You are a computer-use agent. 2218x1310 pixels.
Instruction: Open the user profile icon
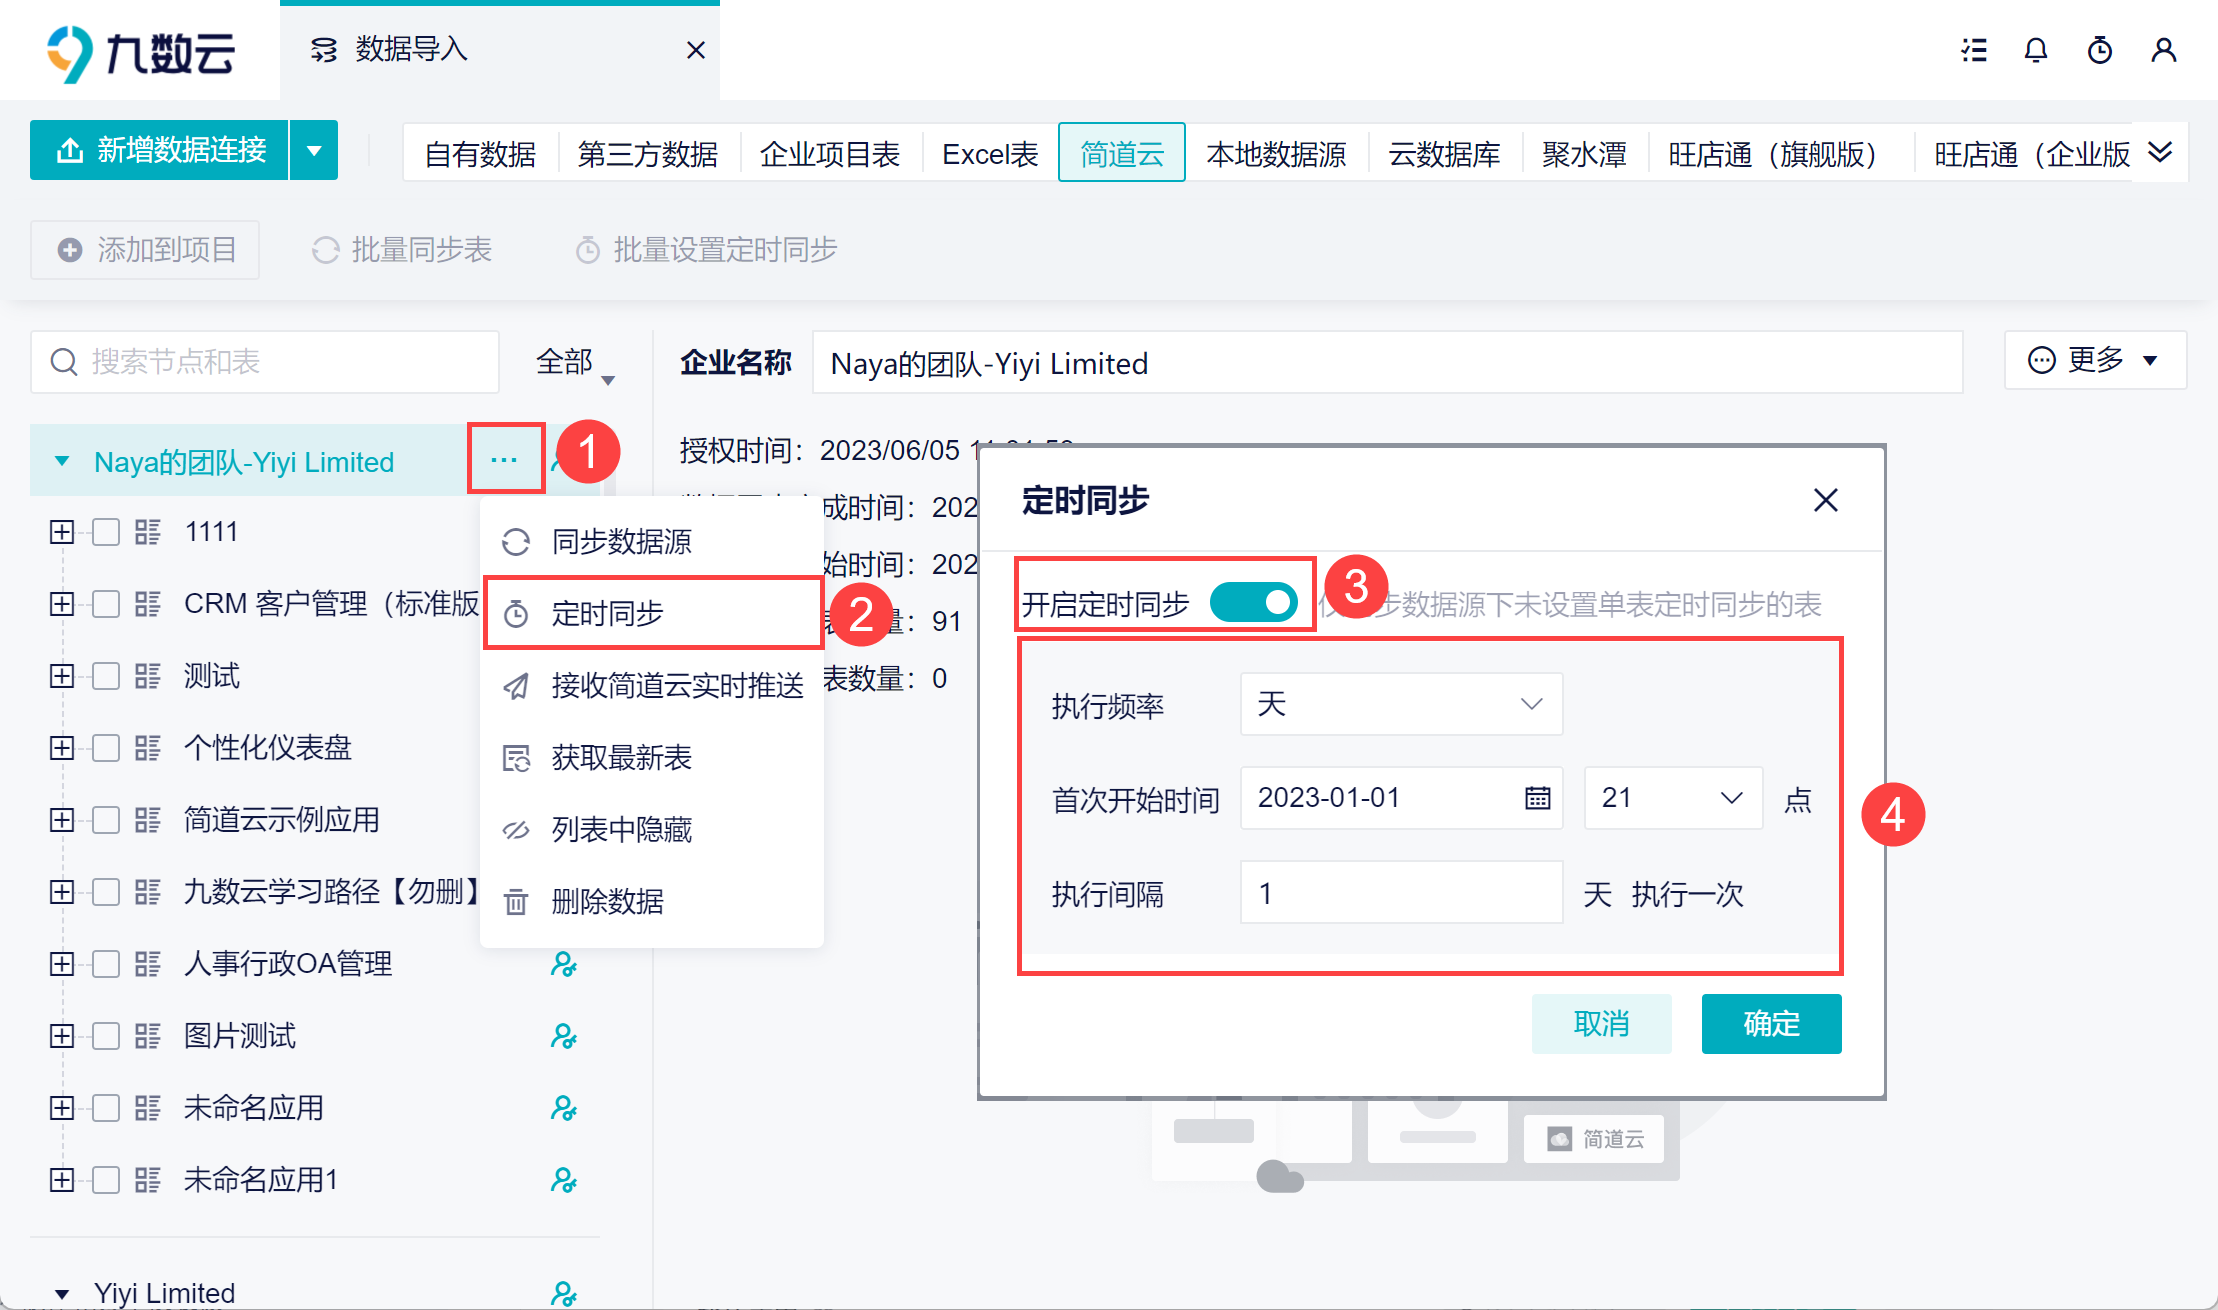click(x=2163, y=50)
